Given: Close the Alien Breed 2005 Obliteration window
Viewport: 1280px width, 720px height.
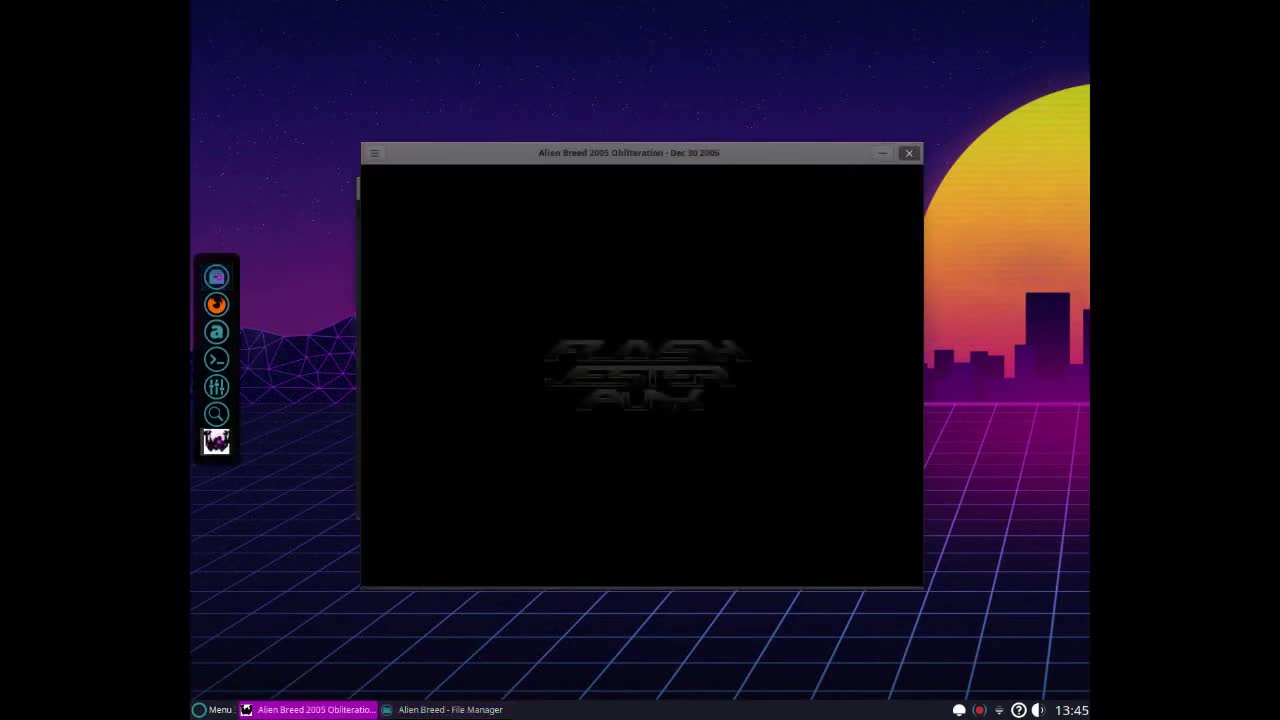Looking at the screenshot, I should coord(908,153).
